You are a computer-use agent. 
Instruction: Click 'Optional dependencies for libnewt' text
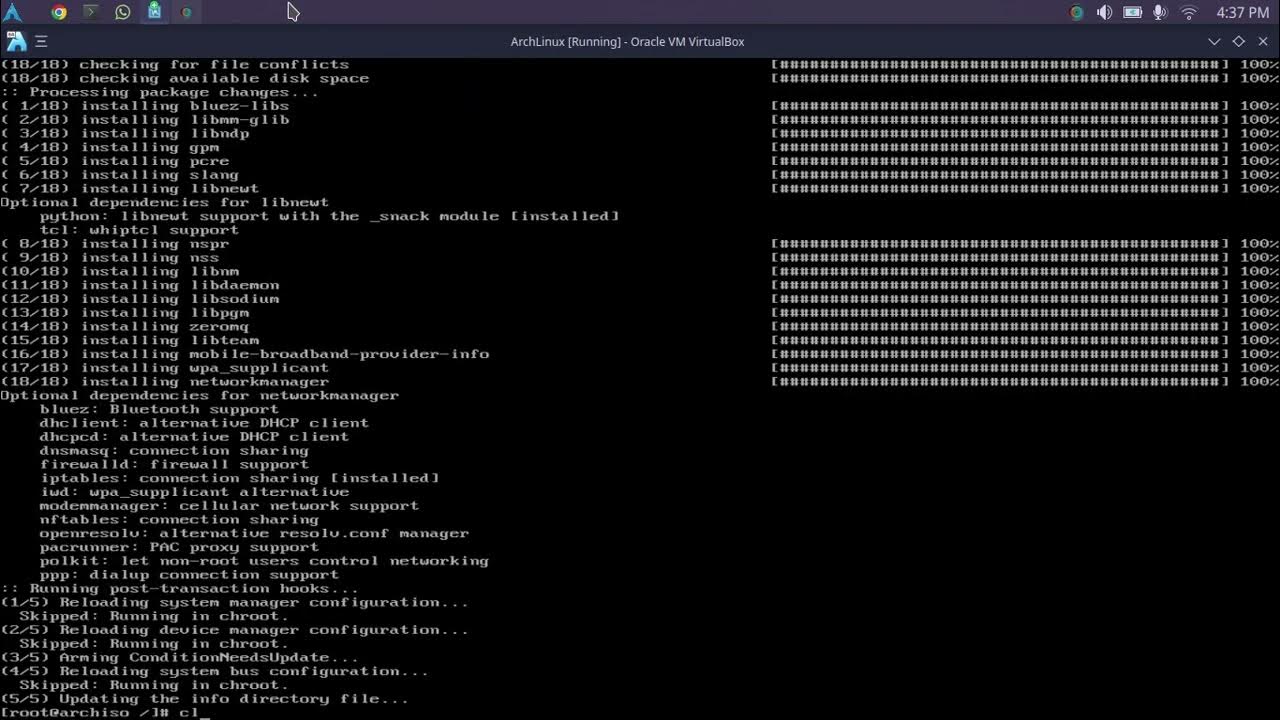pos(165,202)
